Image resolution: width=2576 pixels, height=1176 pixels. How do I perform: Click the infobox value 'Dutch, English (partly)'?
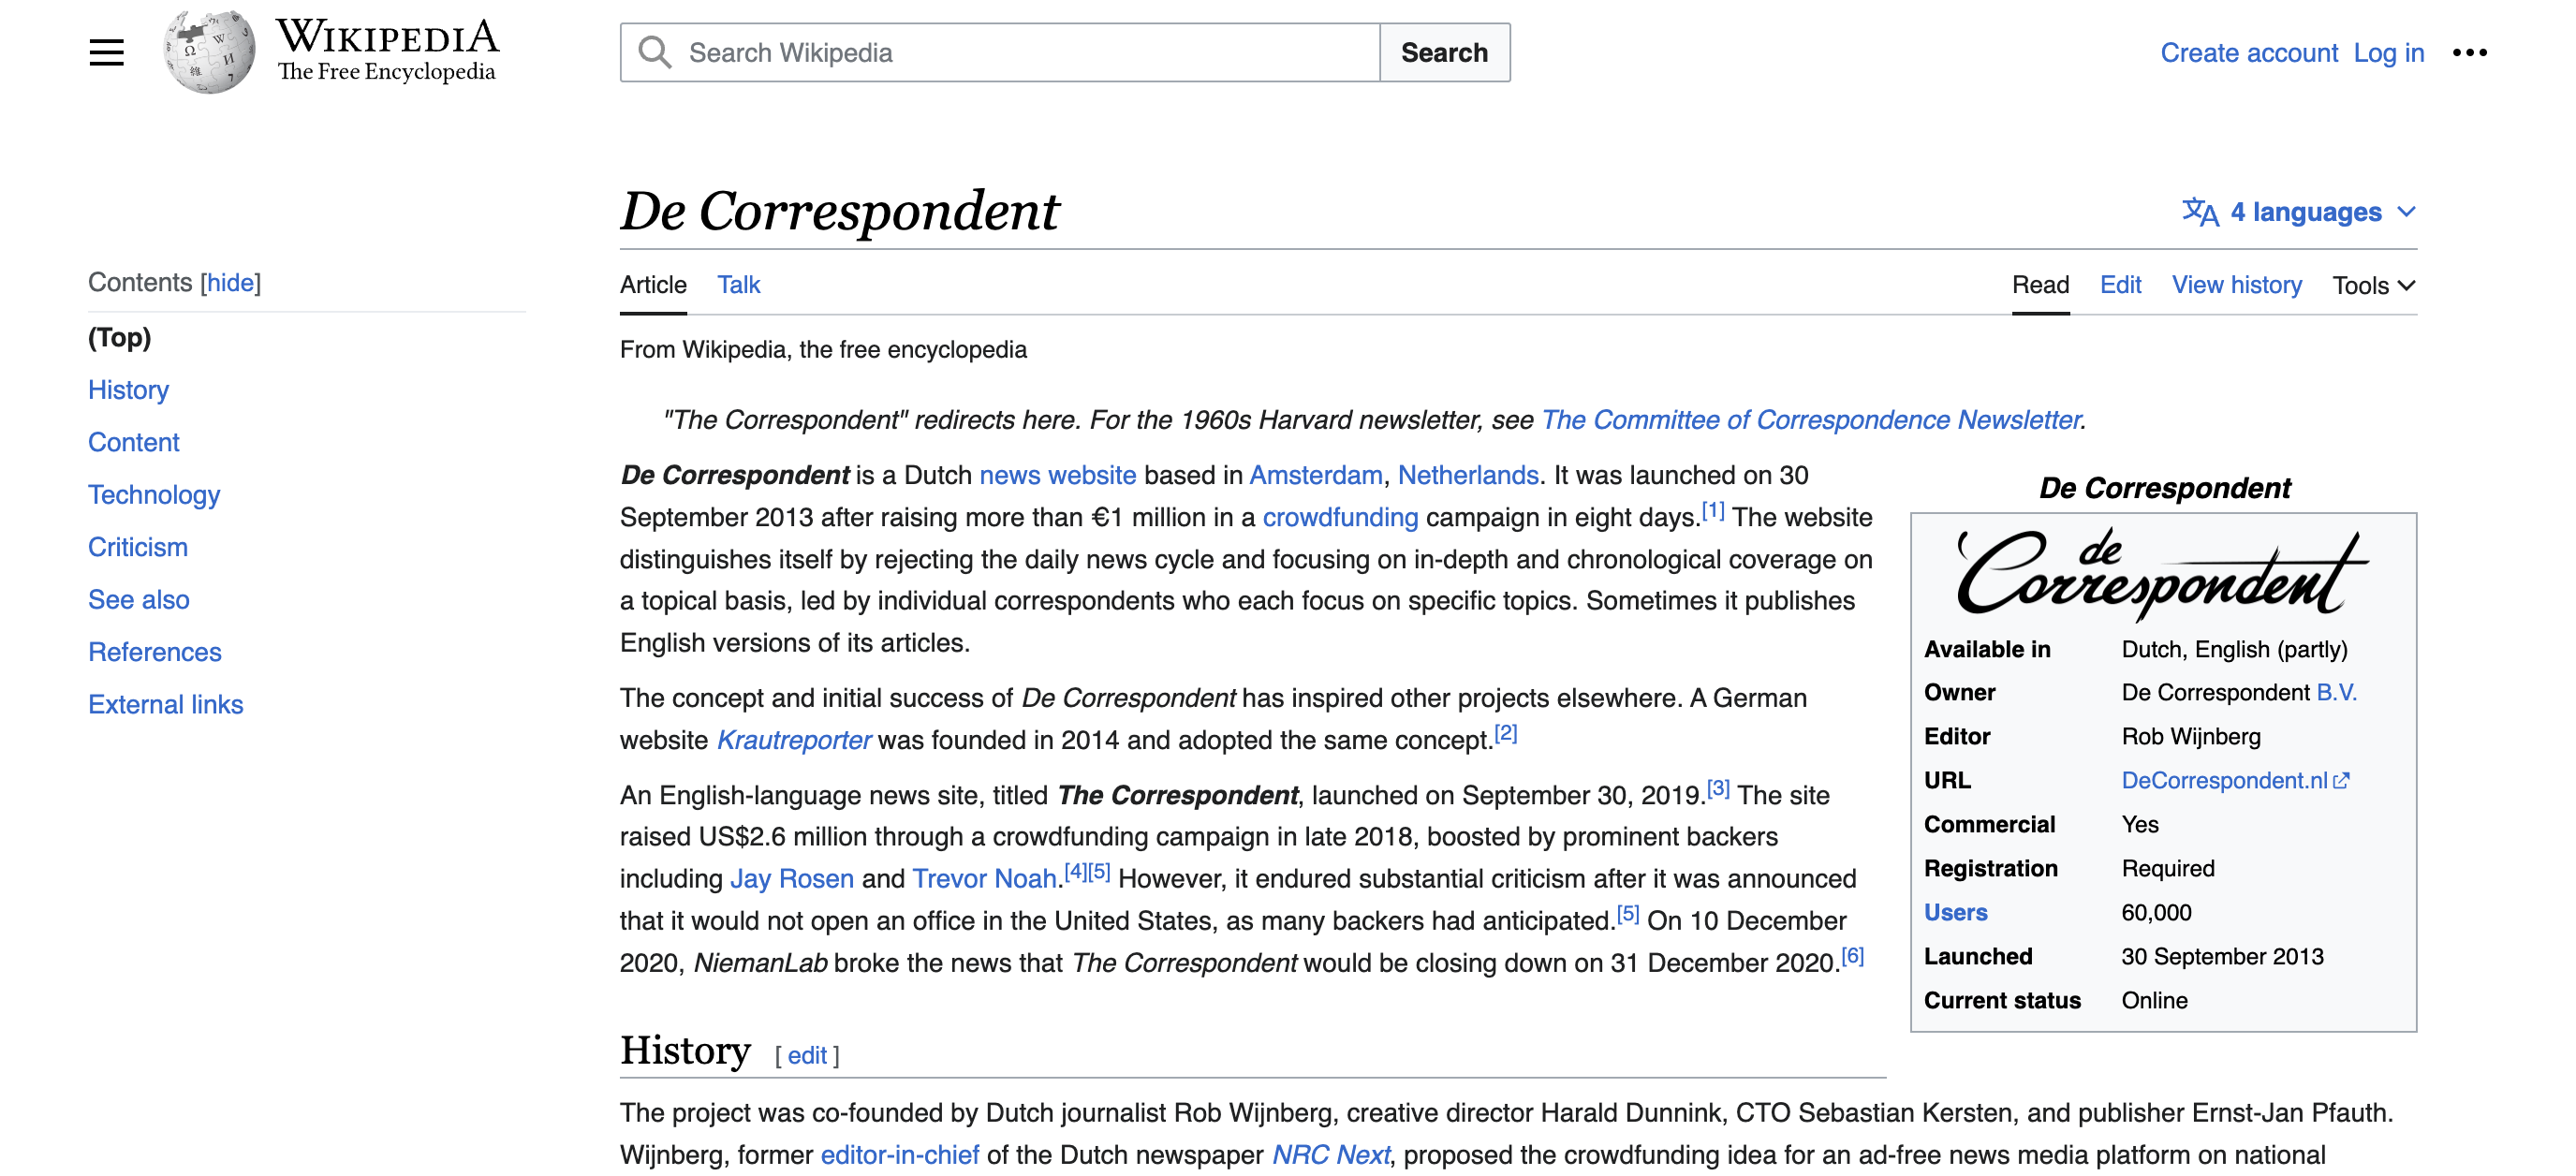point(2234,650)
